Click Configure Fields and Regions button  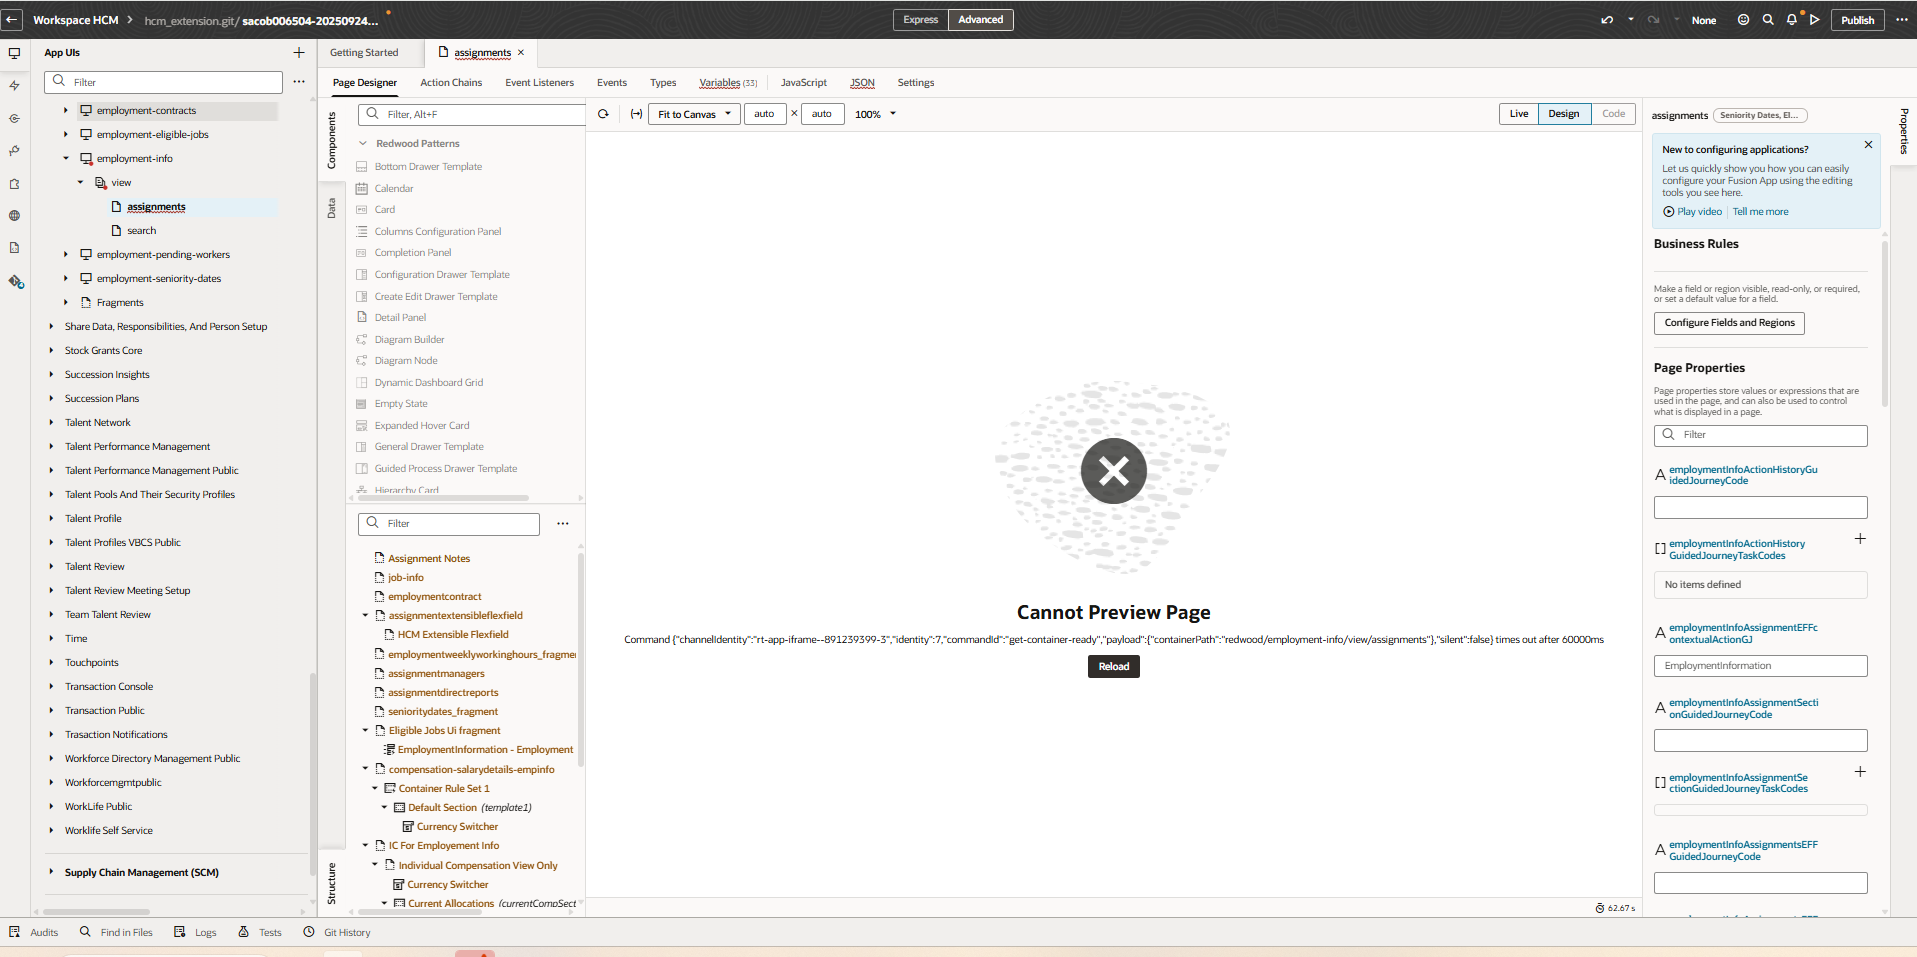[x=1729, y=323]
